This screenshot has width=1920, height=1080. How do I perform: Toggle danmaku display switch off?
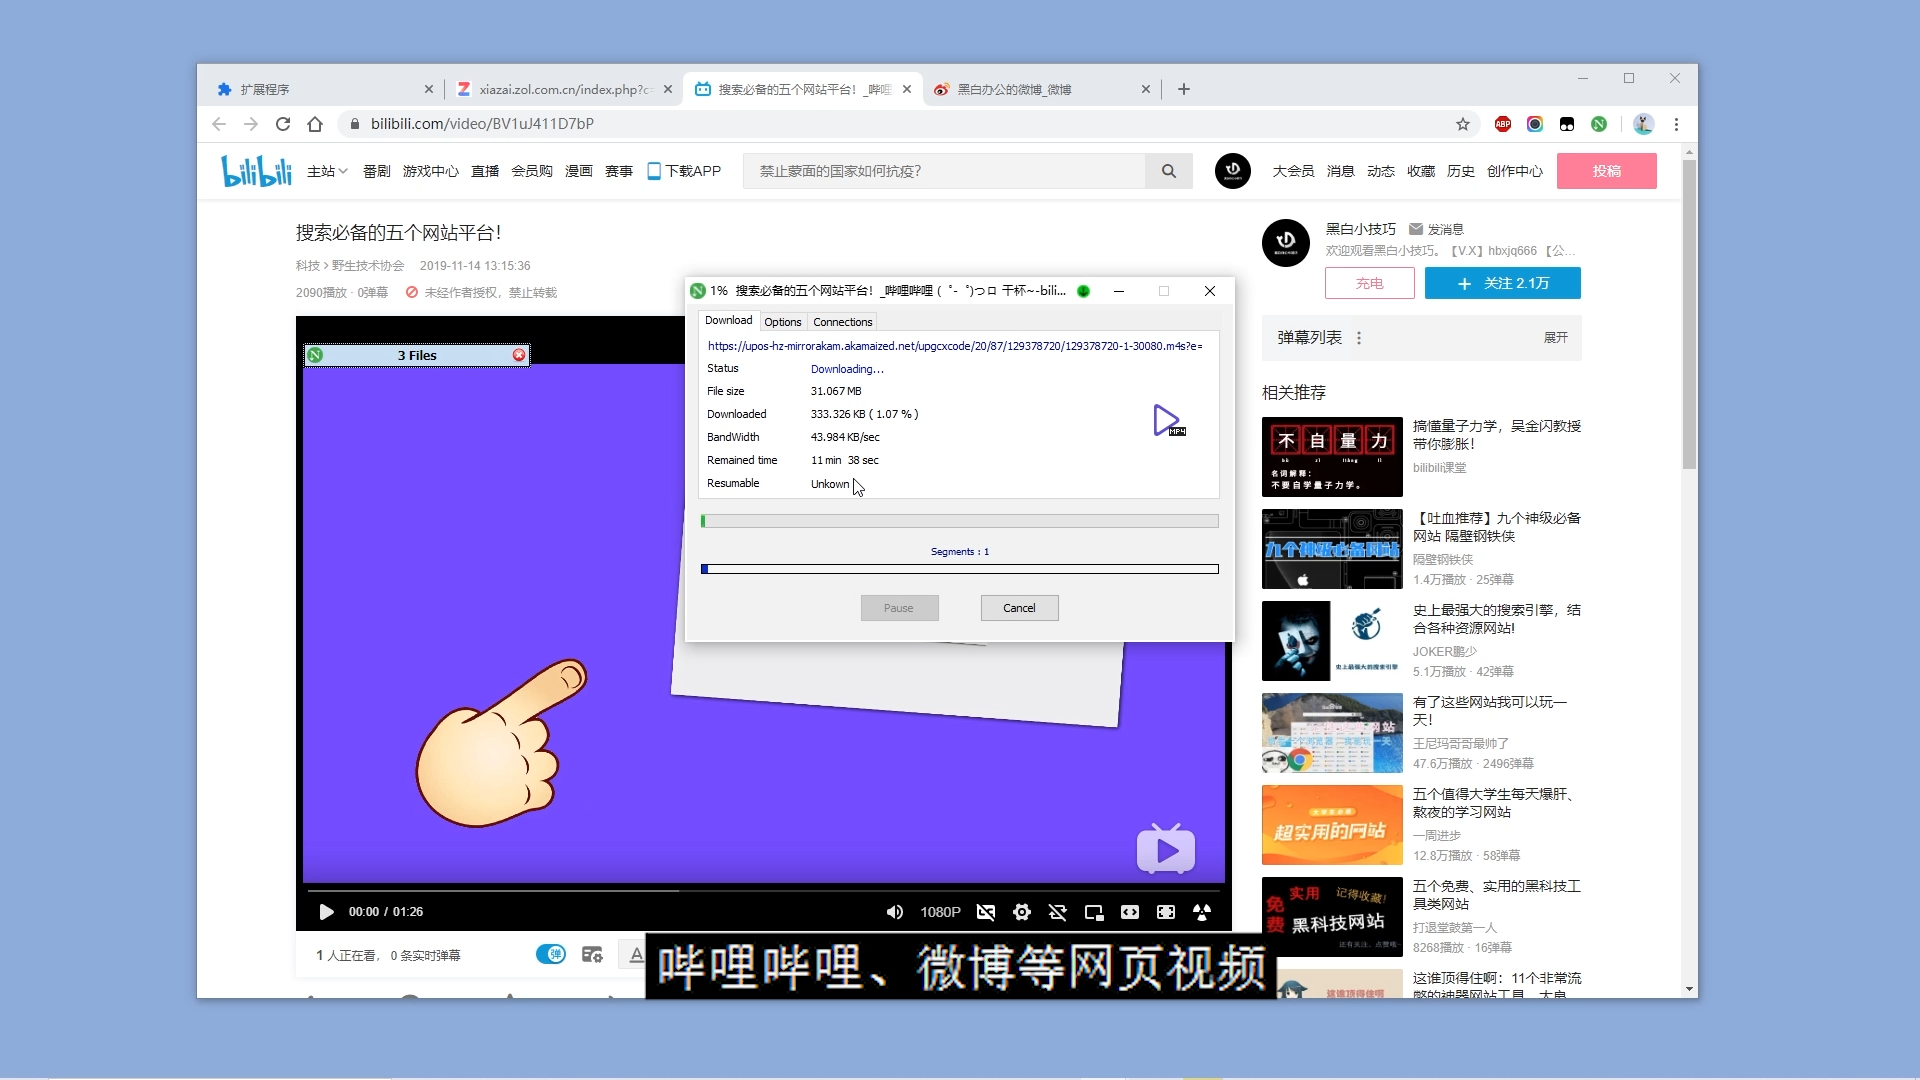(550, 955)
